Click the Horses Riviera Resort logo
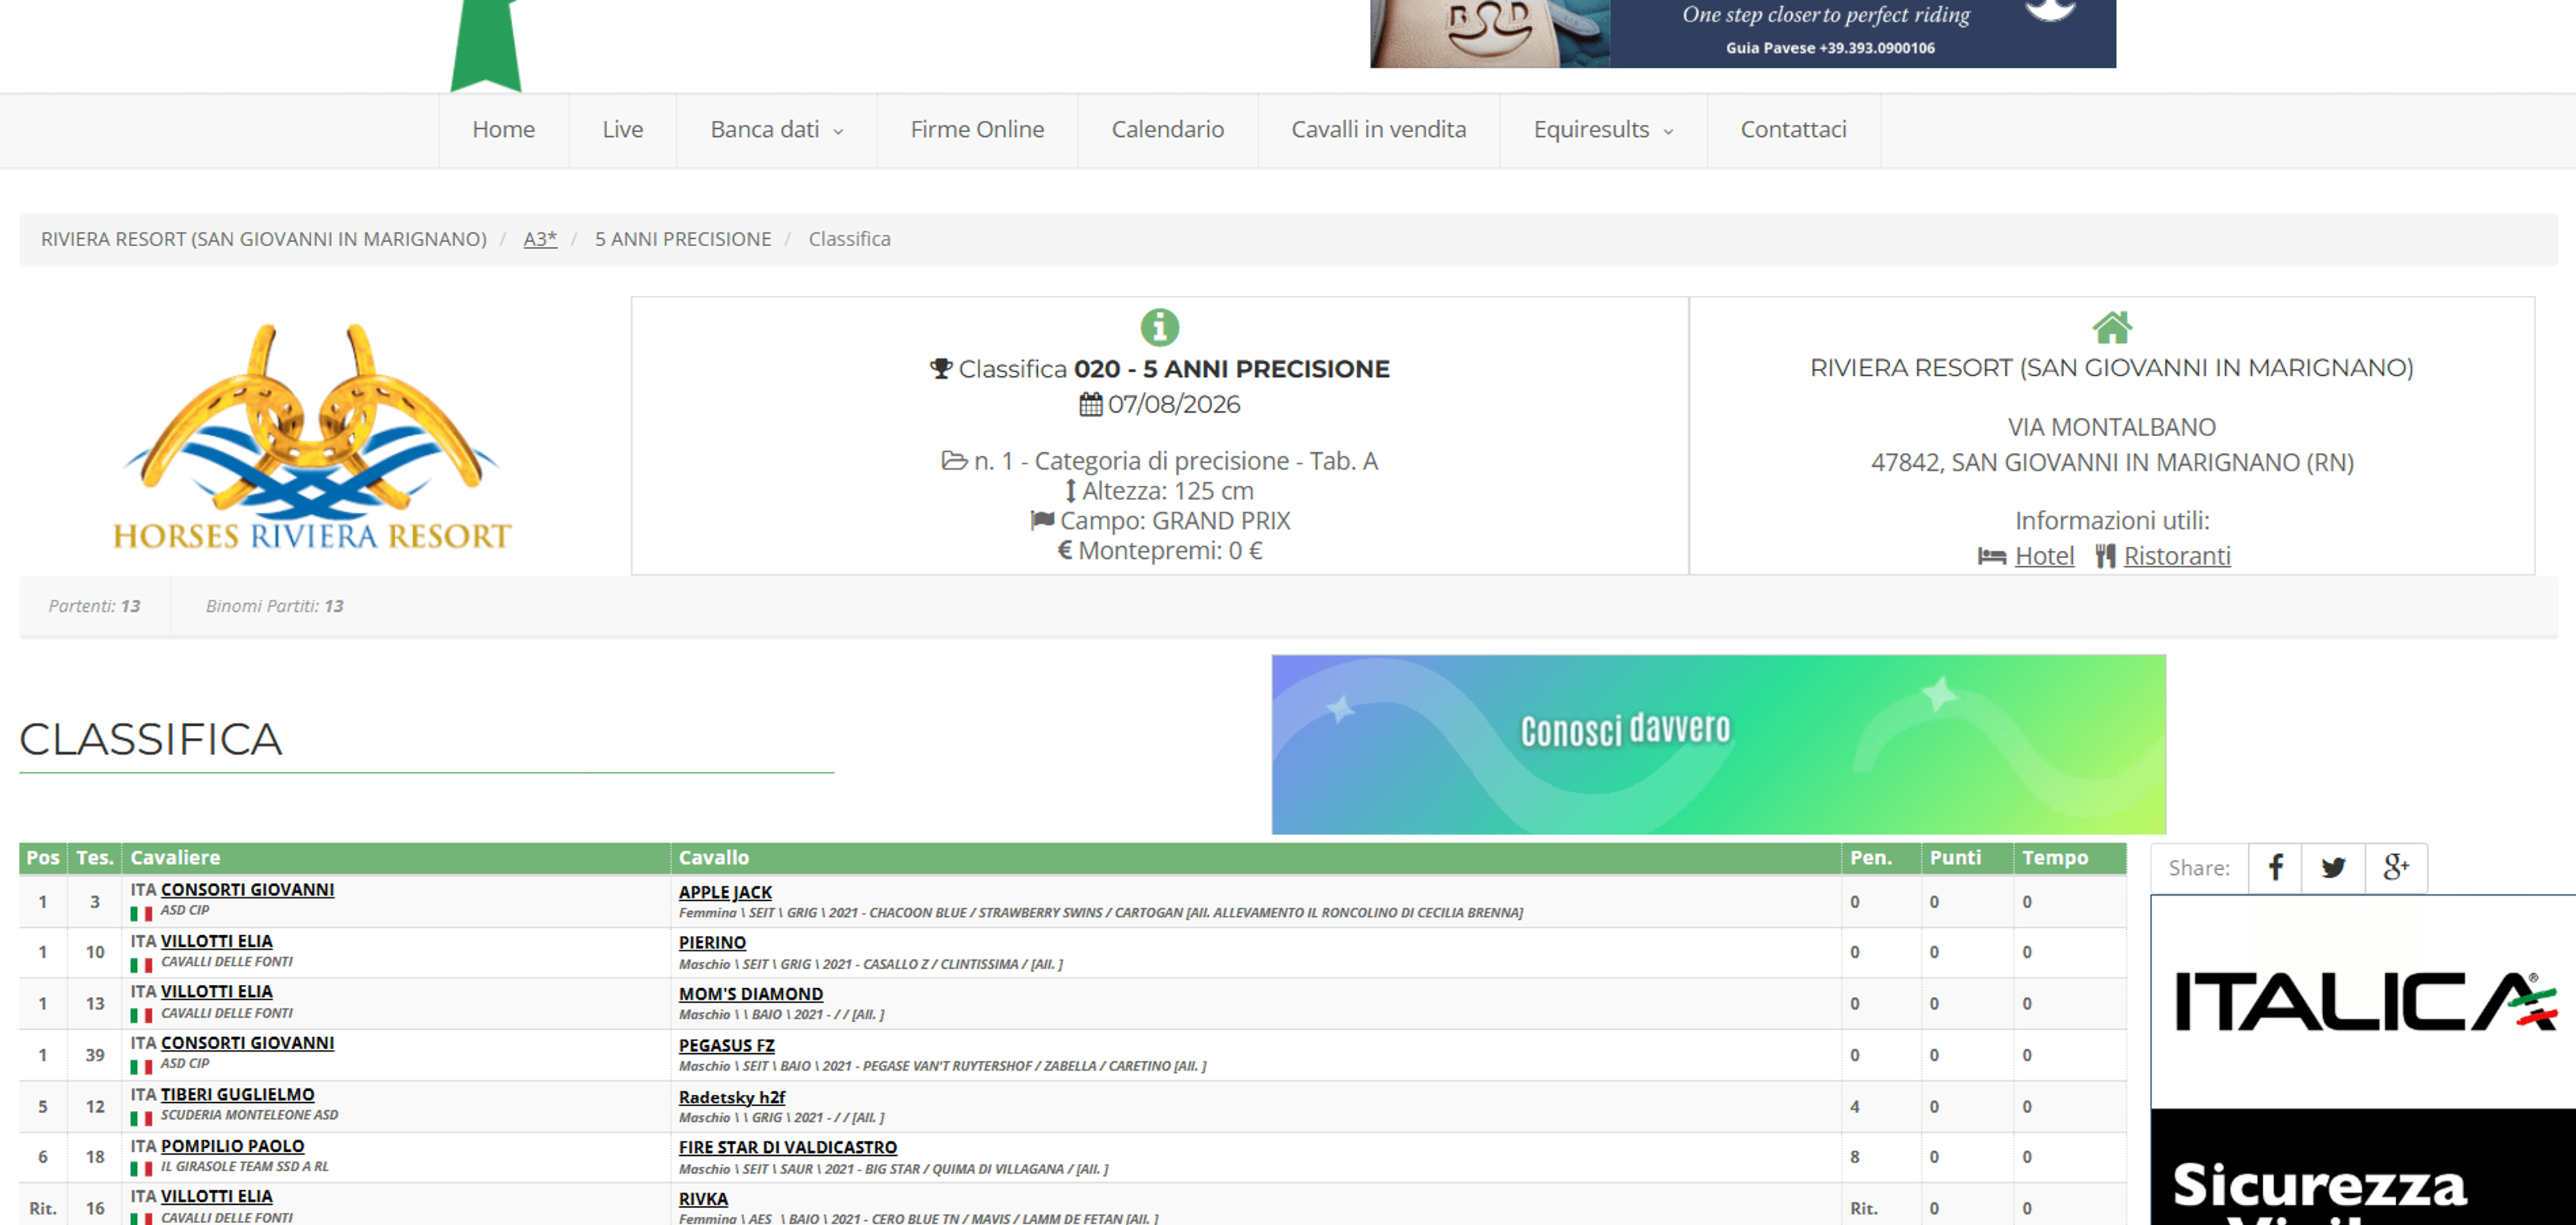 [312, 437]
